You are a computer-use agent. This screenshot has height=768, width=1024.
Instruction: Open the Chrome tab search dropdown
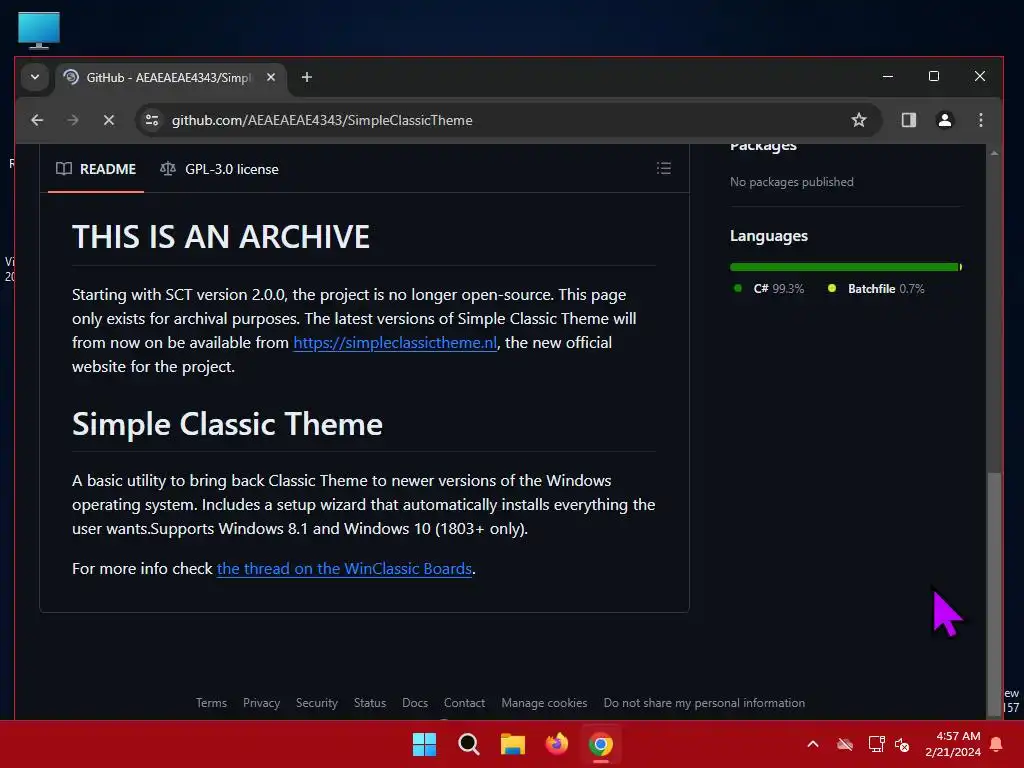[x=35, y=77]
